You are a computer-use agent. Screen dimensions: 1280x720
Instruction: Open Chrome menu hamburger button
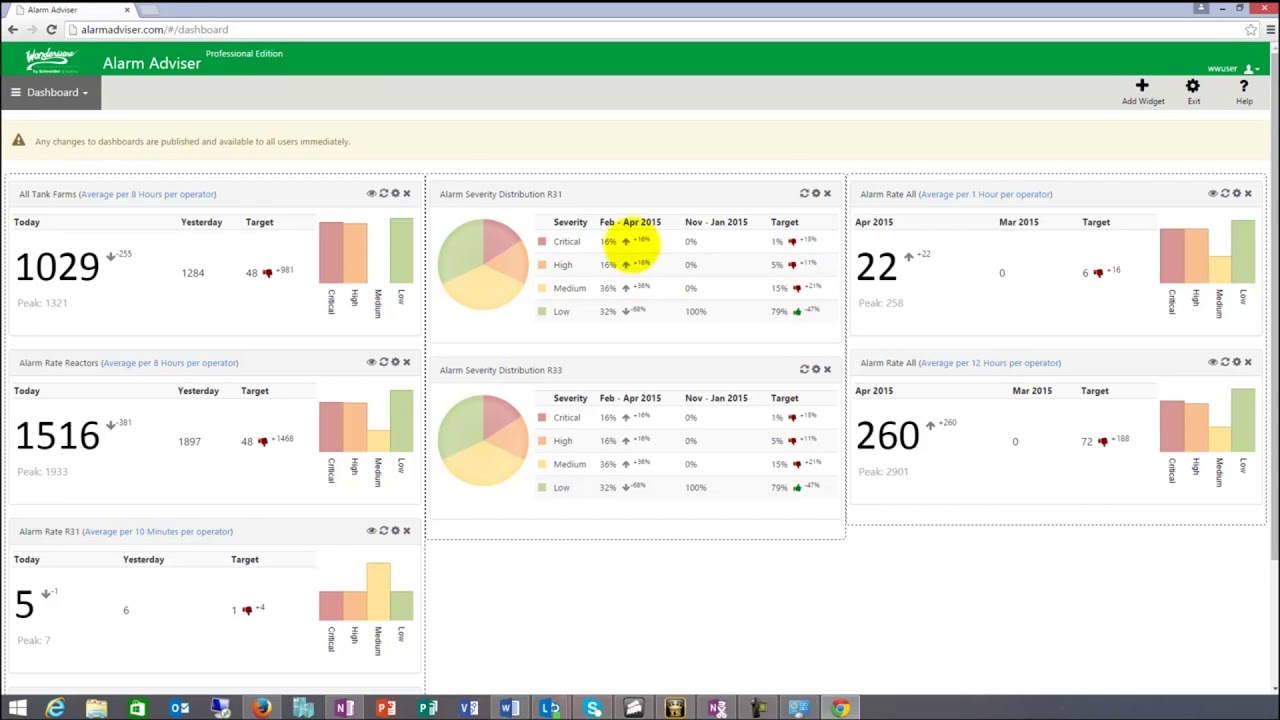point(1272,30)
